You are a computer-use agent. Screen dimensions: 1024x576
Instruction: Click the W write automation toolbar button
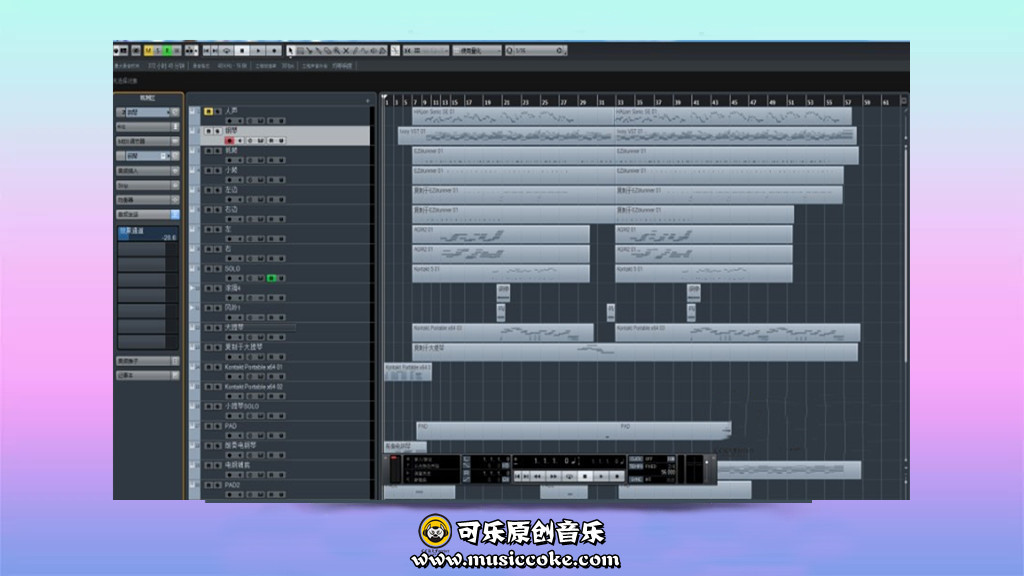(x=176, y=51)
